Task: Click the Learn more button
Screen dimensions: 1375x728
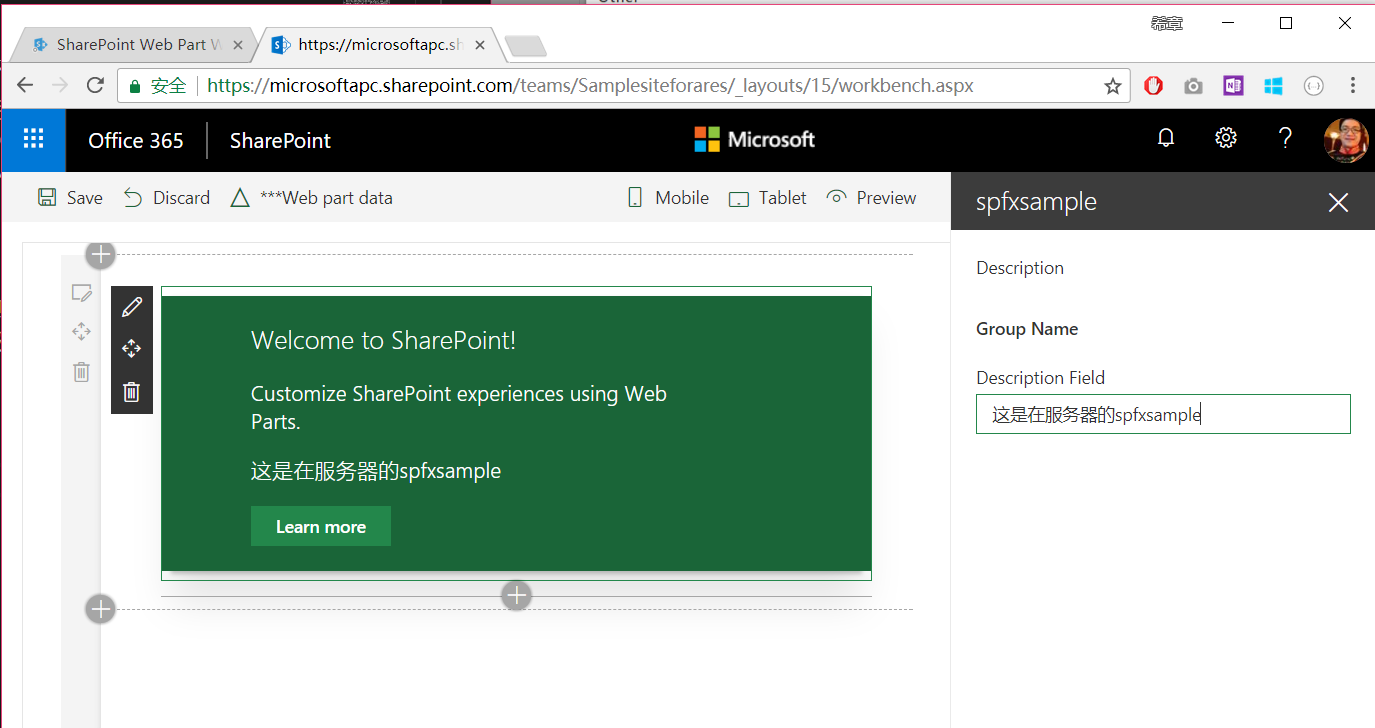Action: coord(320,526)
